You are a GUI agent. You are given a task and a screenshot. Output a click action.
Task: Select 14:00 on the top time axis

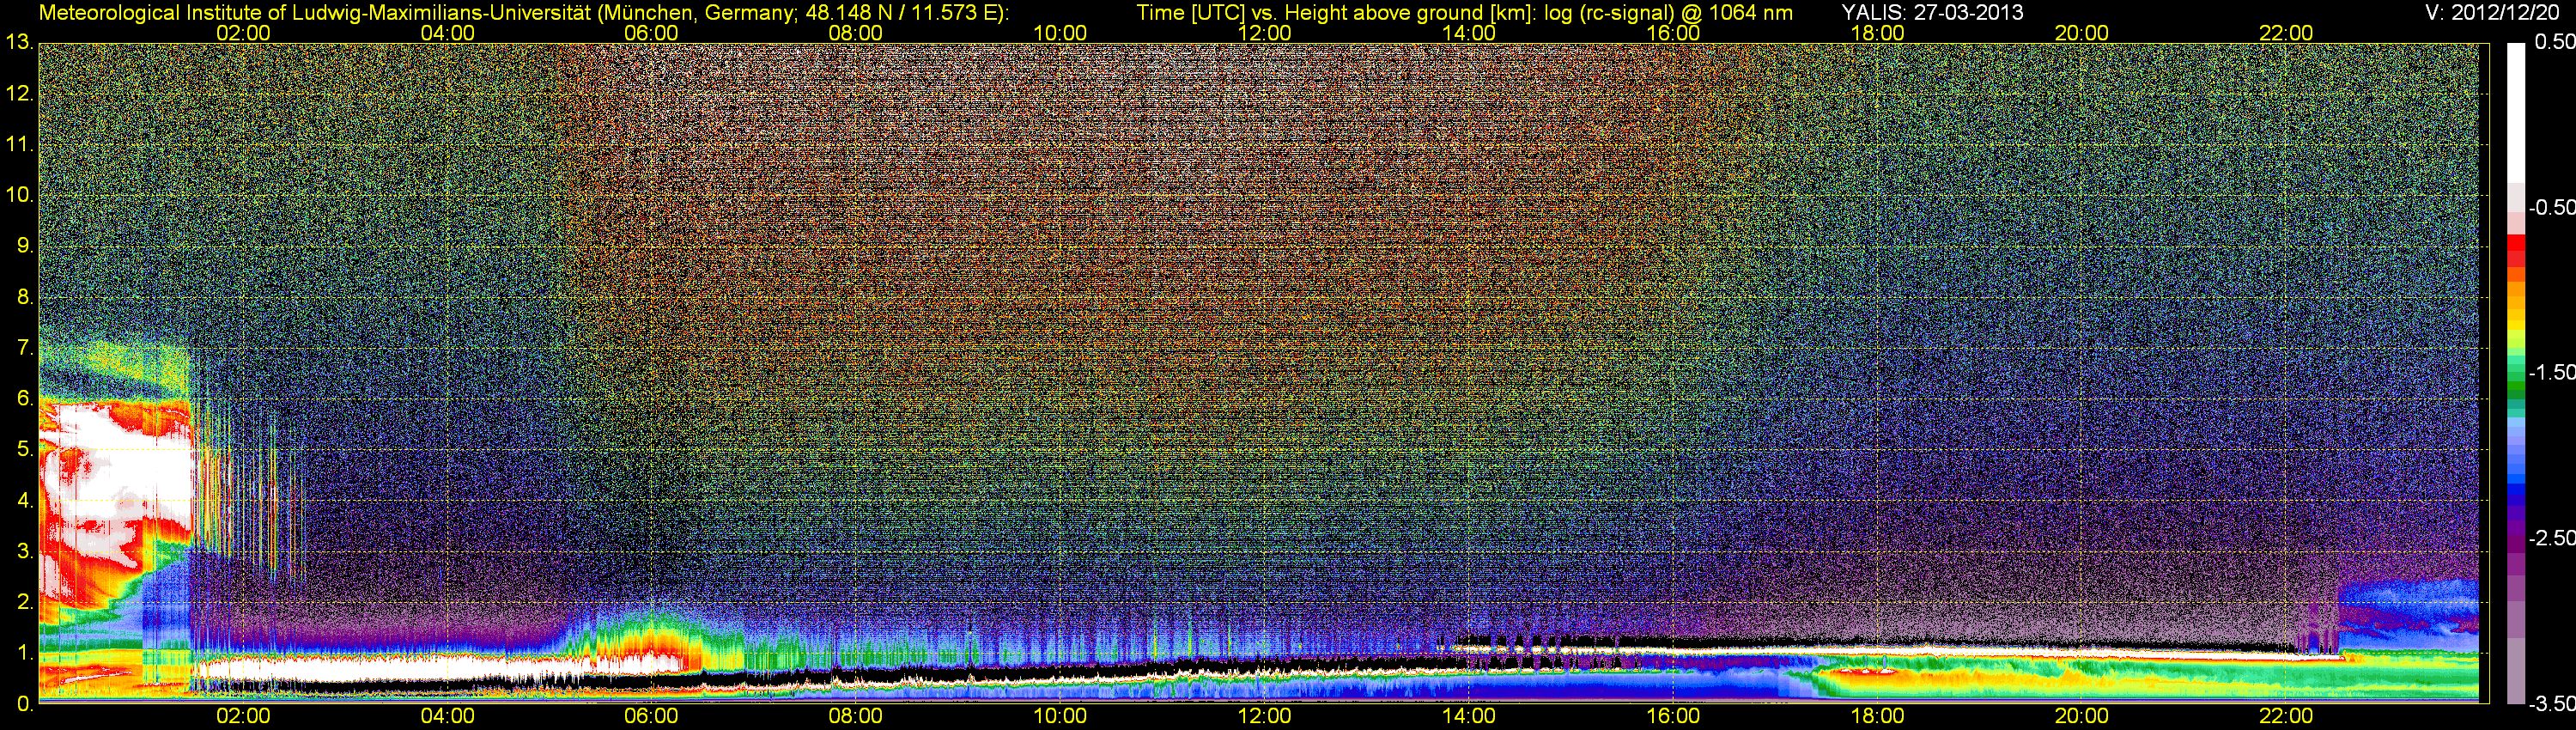click(1468, 33)
